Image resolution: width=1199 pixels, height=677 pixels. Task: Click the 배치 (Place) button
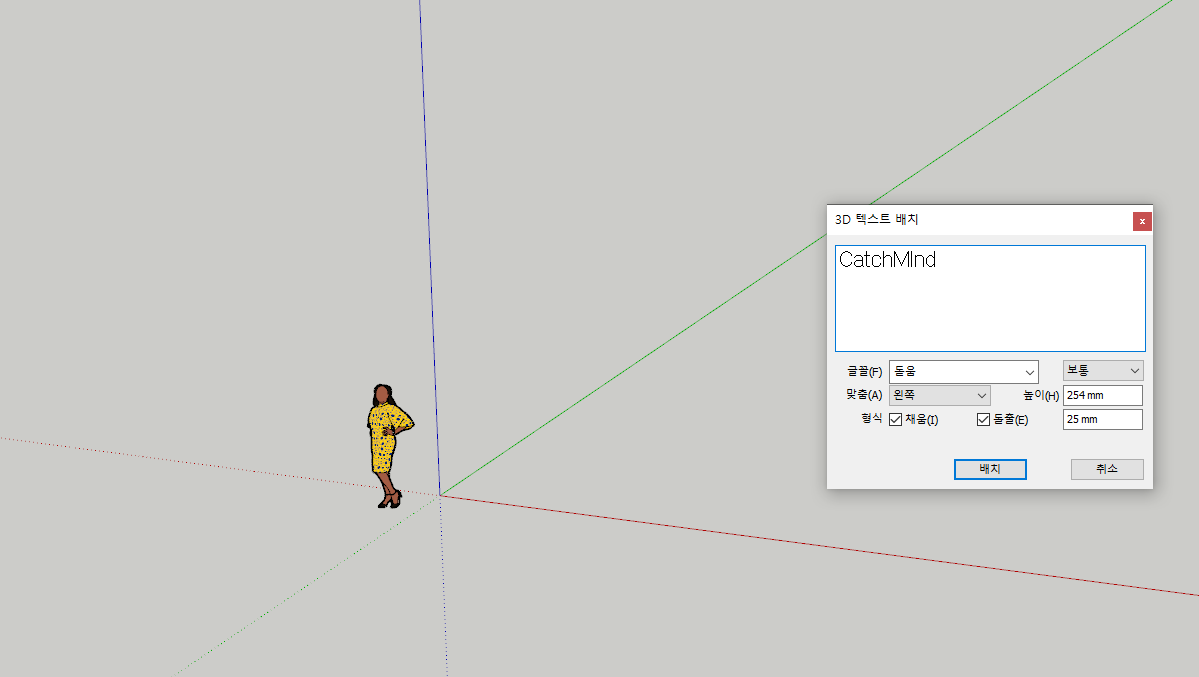(x=989, y=469)
